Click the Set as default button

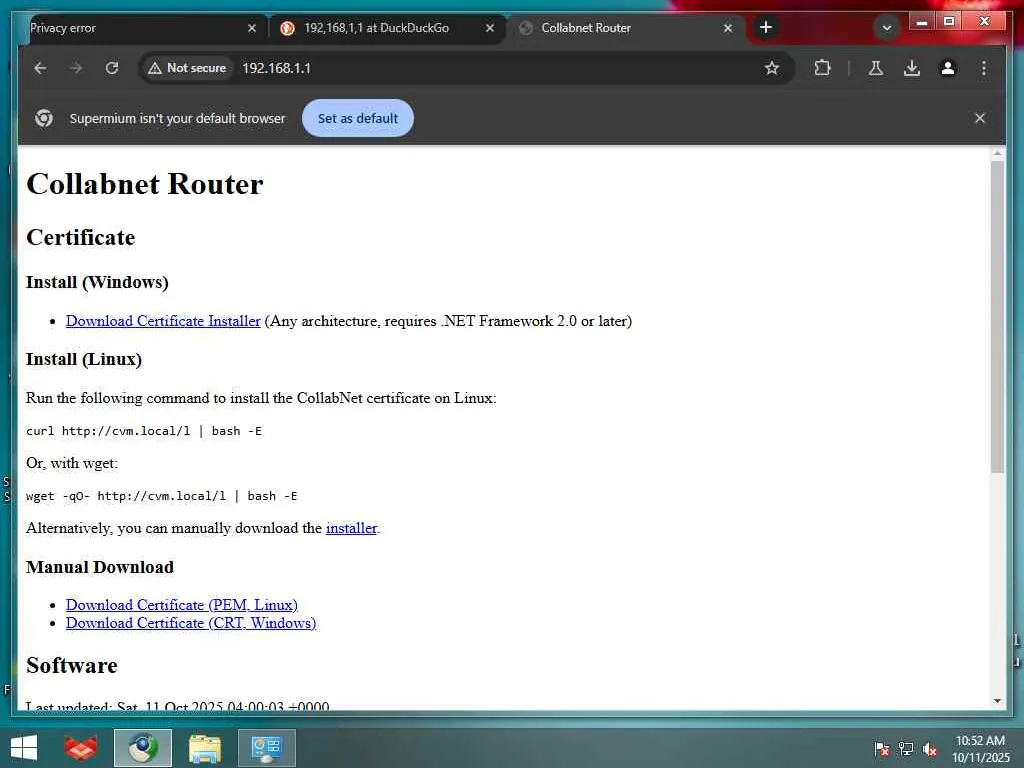coord(358,118)
